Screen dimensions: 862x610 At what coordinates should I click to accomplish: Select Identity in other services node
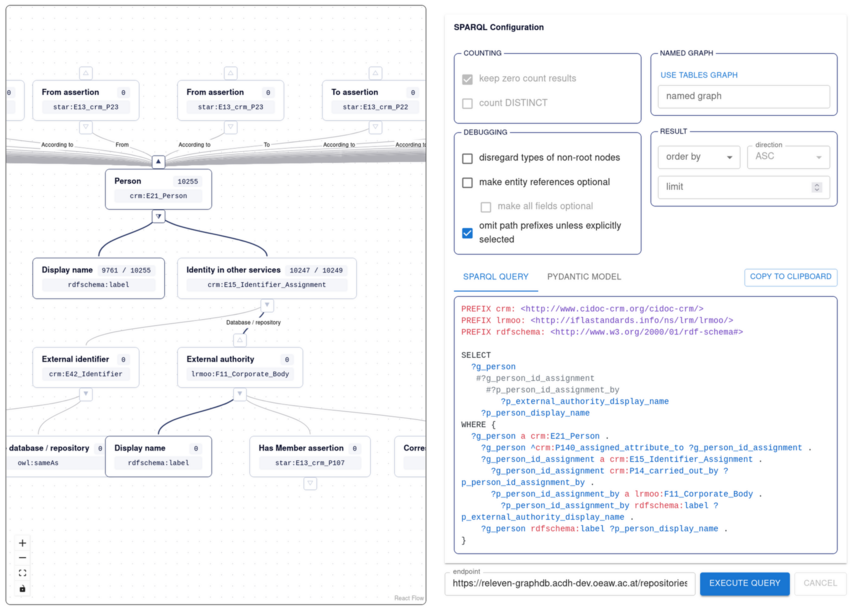pyautogui.click(x=267, y=278)
